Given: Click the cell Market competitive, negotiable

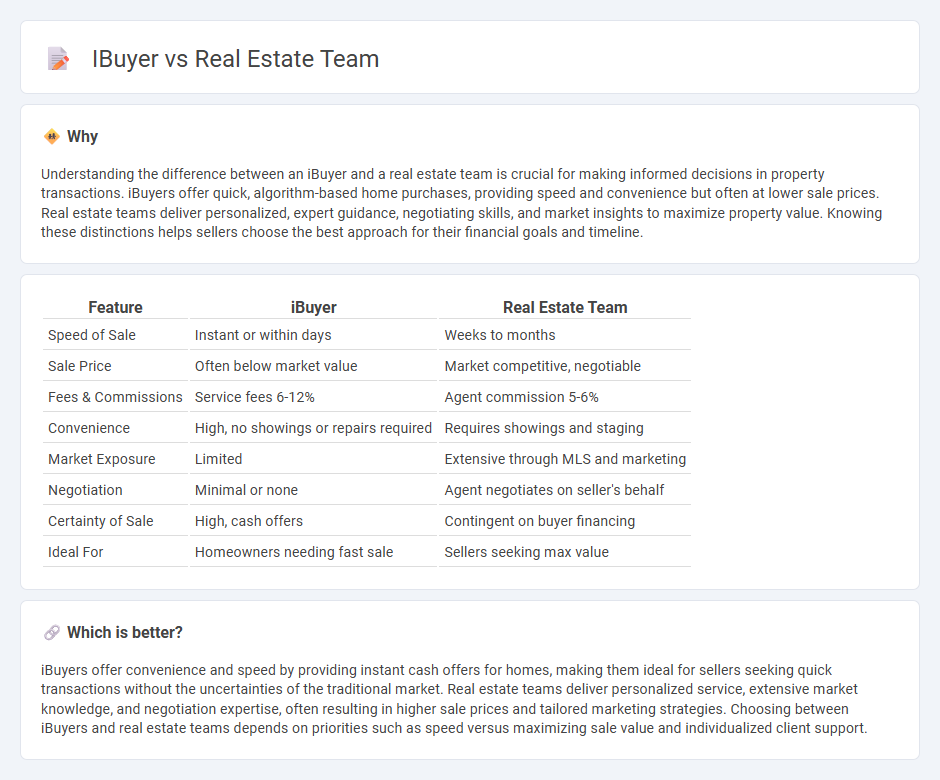Looking at the screenshot, I should 543,366.
